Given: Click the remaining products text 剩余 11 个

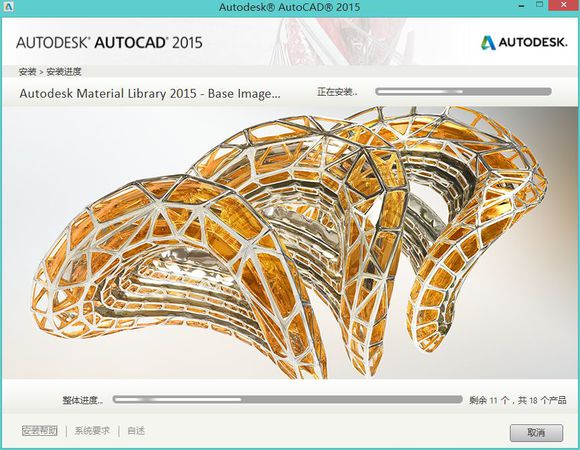Looking at the screenshot, I should coord(489,400).
